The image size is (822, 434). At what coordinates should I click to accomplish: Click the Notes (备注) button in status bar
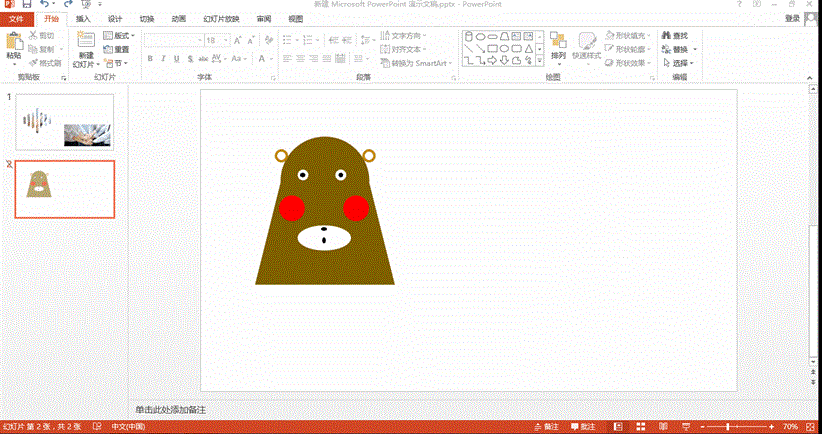pos(546,427)
